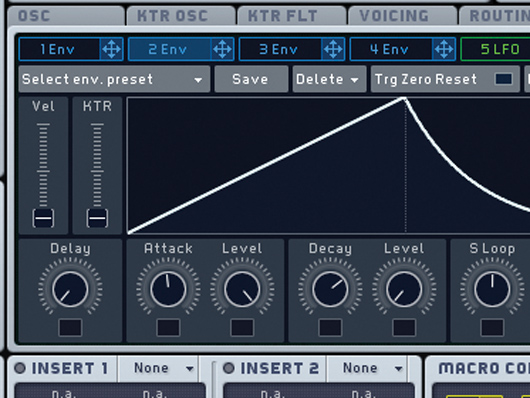Click the slot below Decay Level knob
Viewport: 530px width, 398px height.
[x=404, y=327]
